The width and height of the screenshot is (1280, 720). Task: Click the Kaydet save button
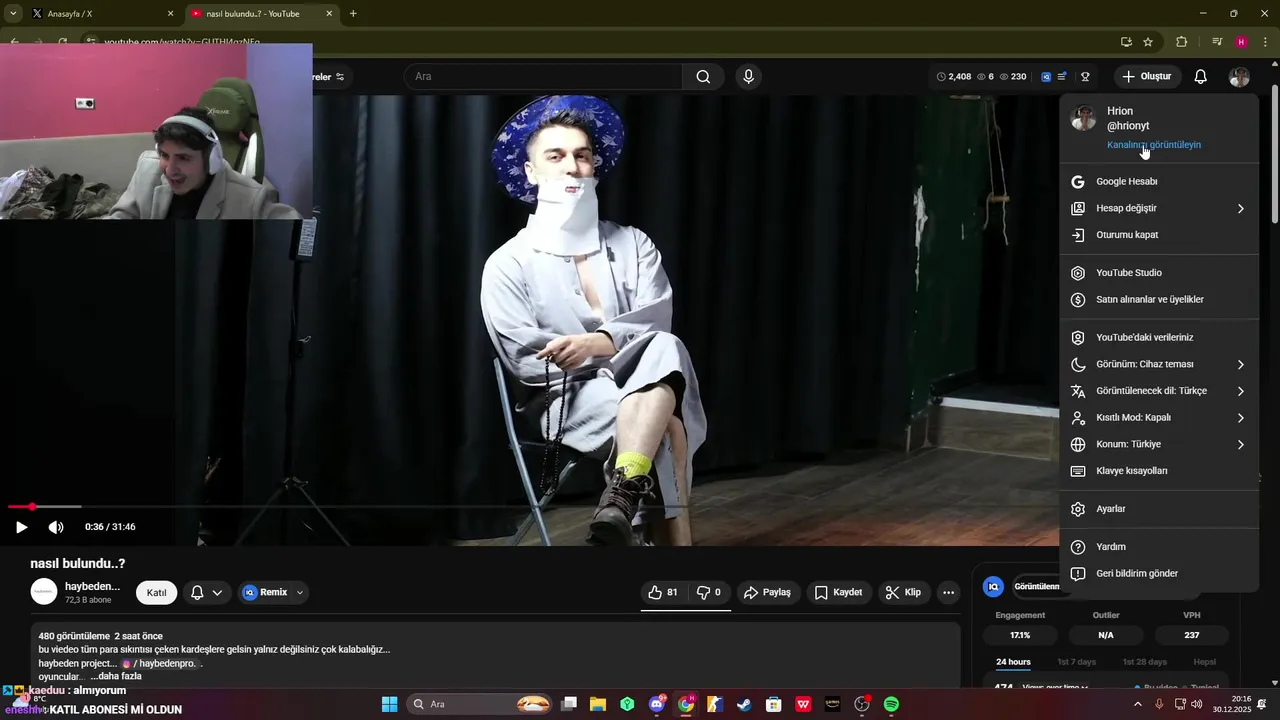click(838, 593)
